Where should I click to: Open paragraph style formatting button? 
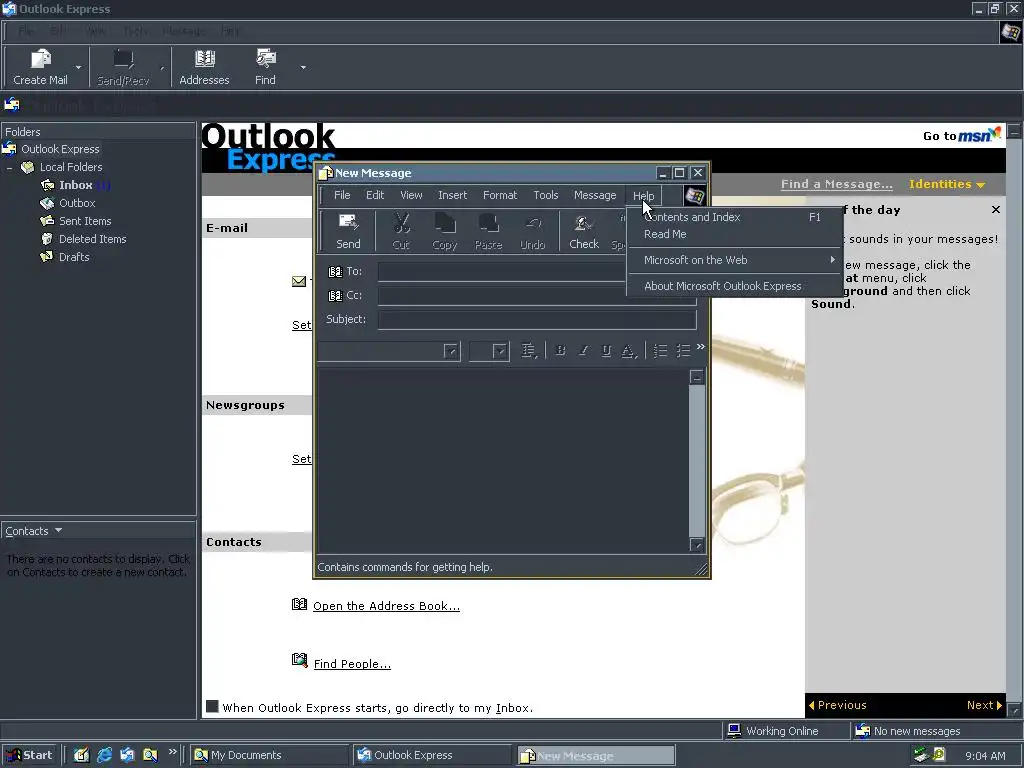(x=529, y=351)
